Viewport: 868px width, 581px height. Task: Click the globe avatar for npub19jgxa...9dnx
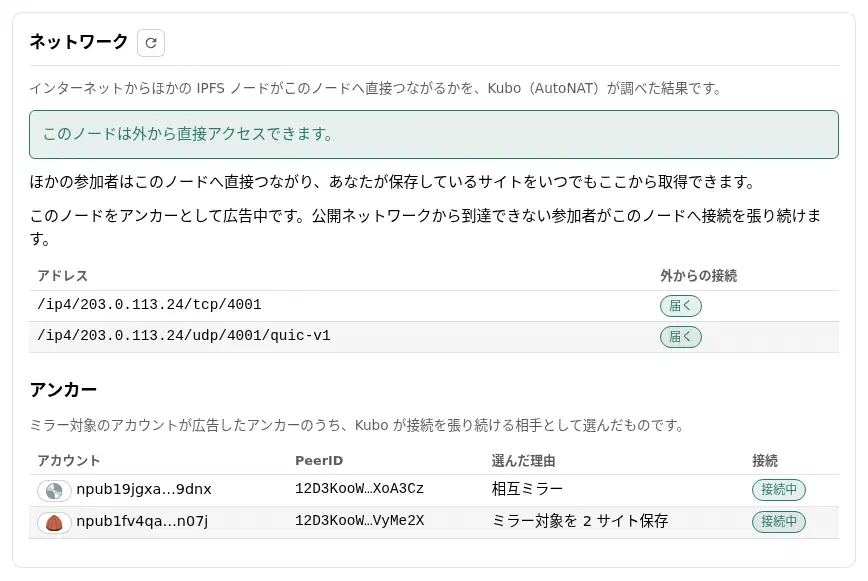point(54,491)
